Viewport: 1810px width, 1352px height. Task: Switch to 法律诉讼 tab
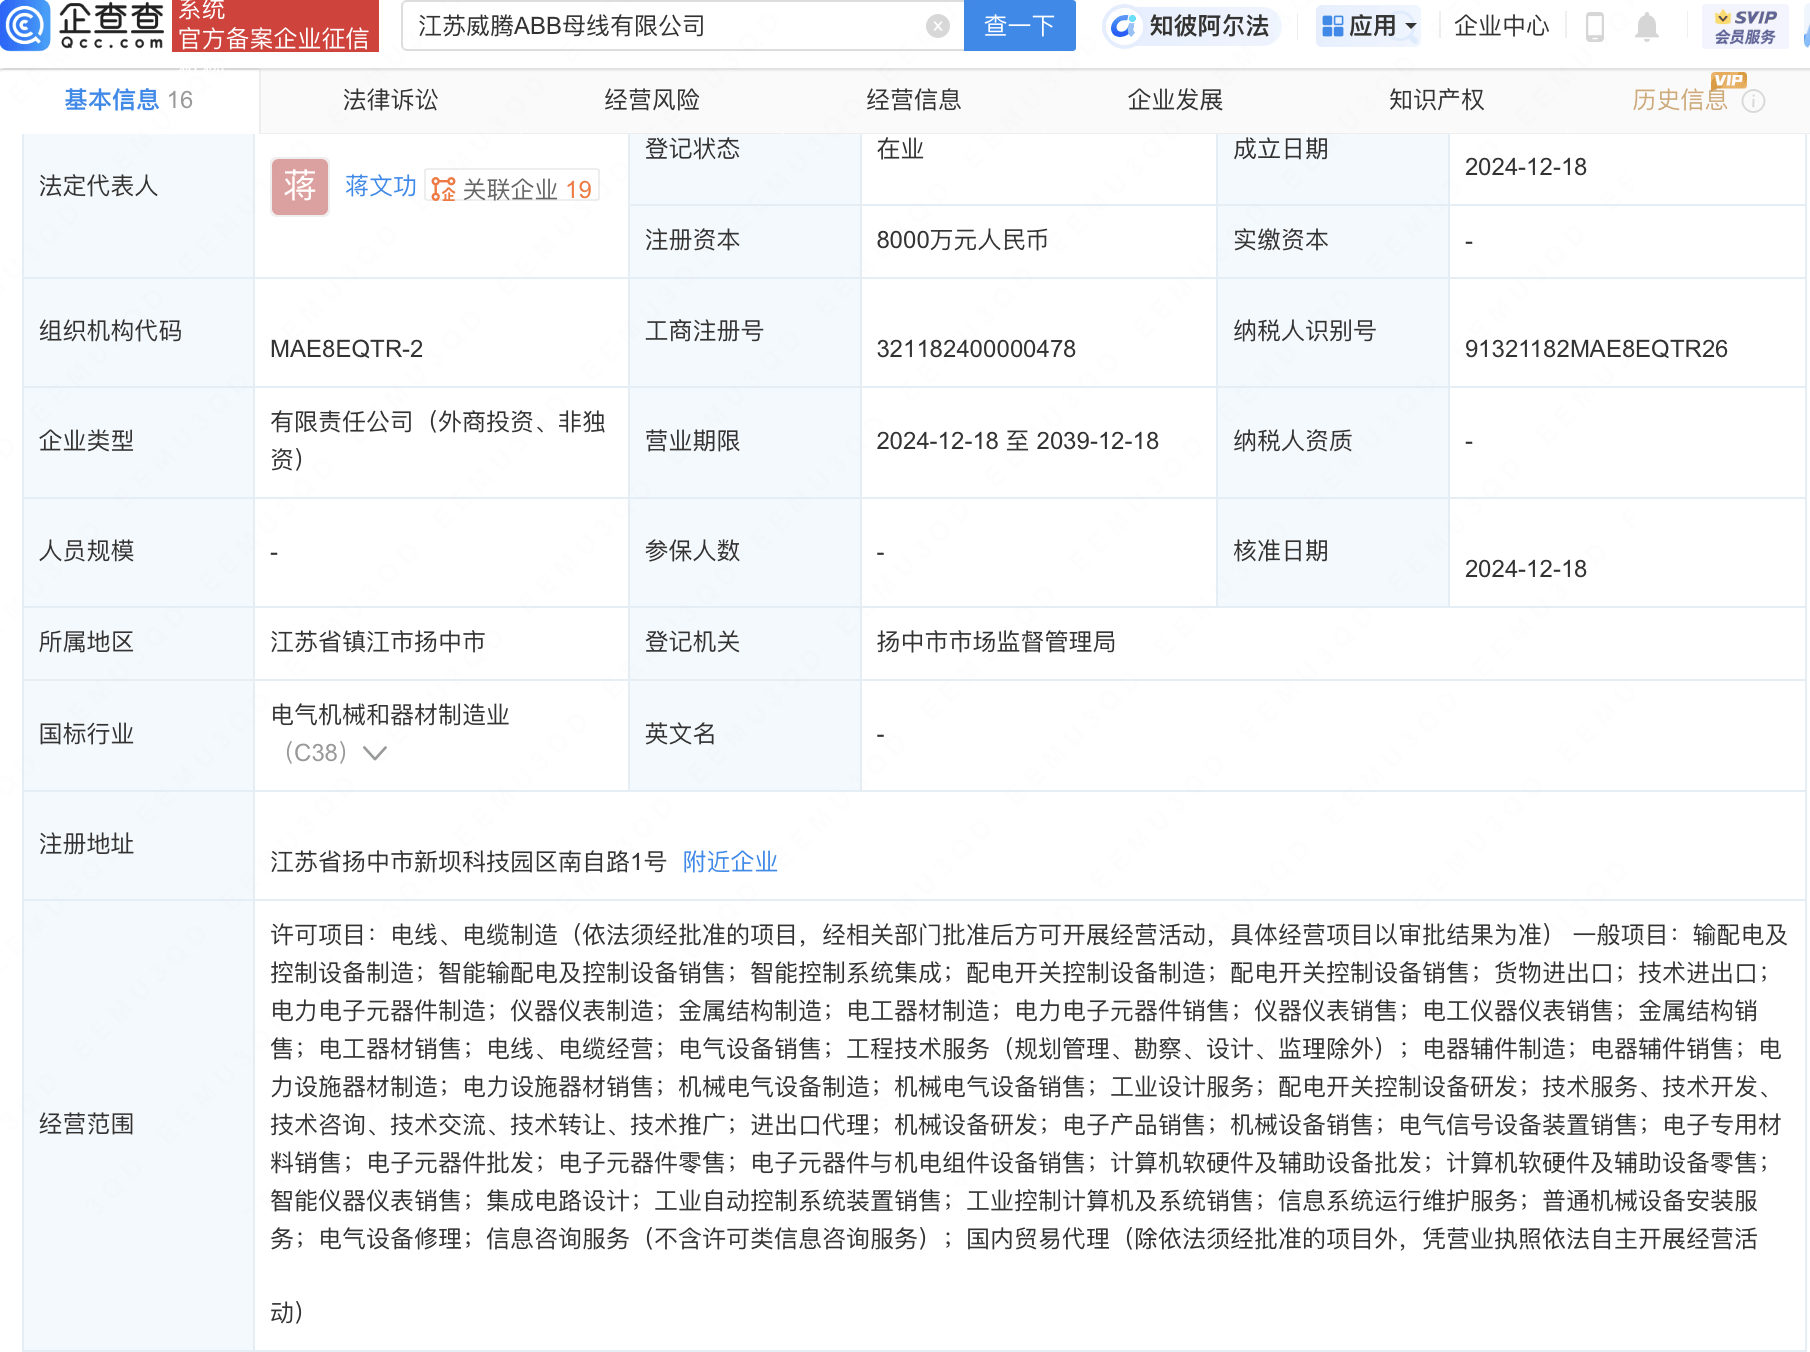(x=390, y=100)
